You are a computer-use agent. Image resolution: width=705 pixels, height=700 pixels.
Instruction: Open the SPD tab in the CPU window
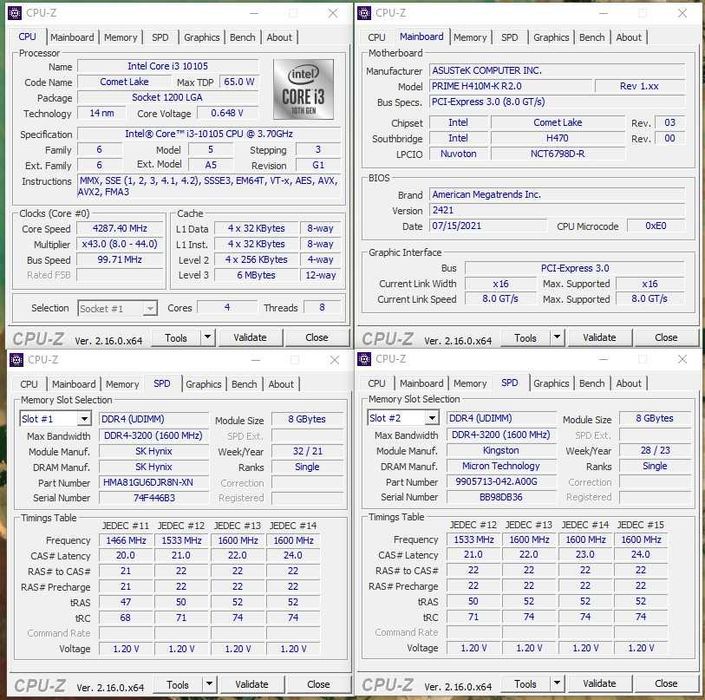(160, 37)
